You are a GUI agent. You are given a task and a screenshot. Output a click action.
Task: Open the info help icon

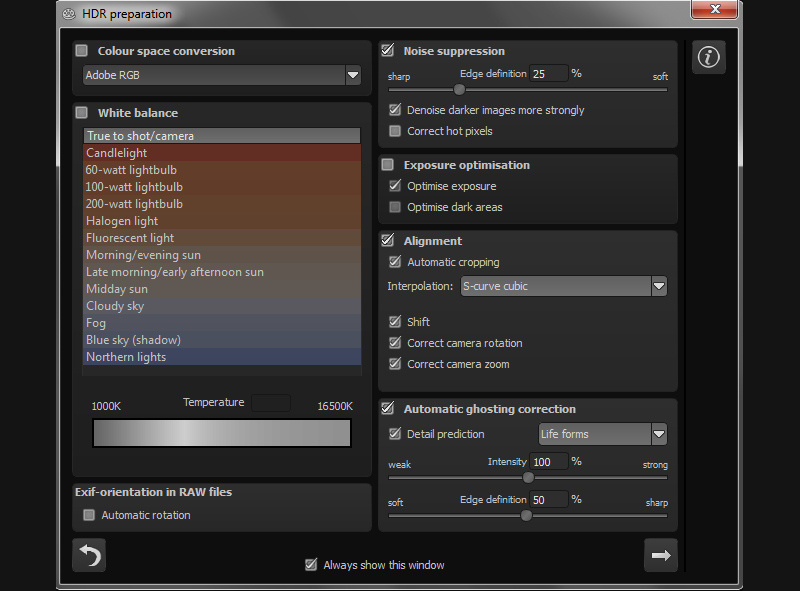pyautogui.click(x=709, y=57)
